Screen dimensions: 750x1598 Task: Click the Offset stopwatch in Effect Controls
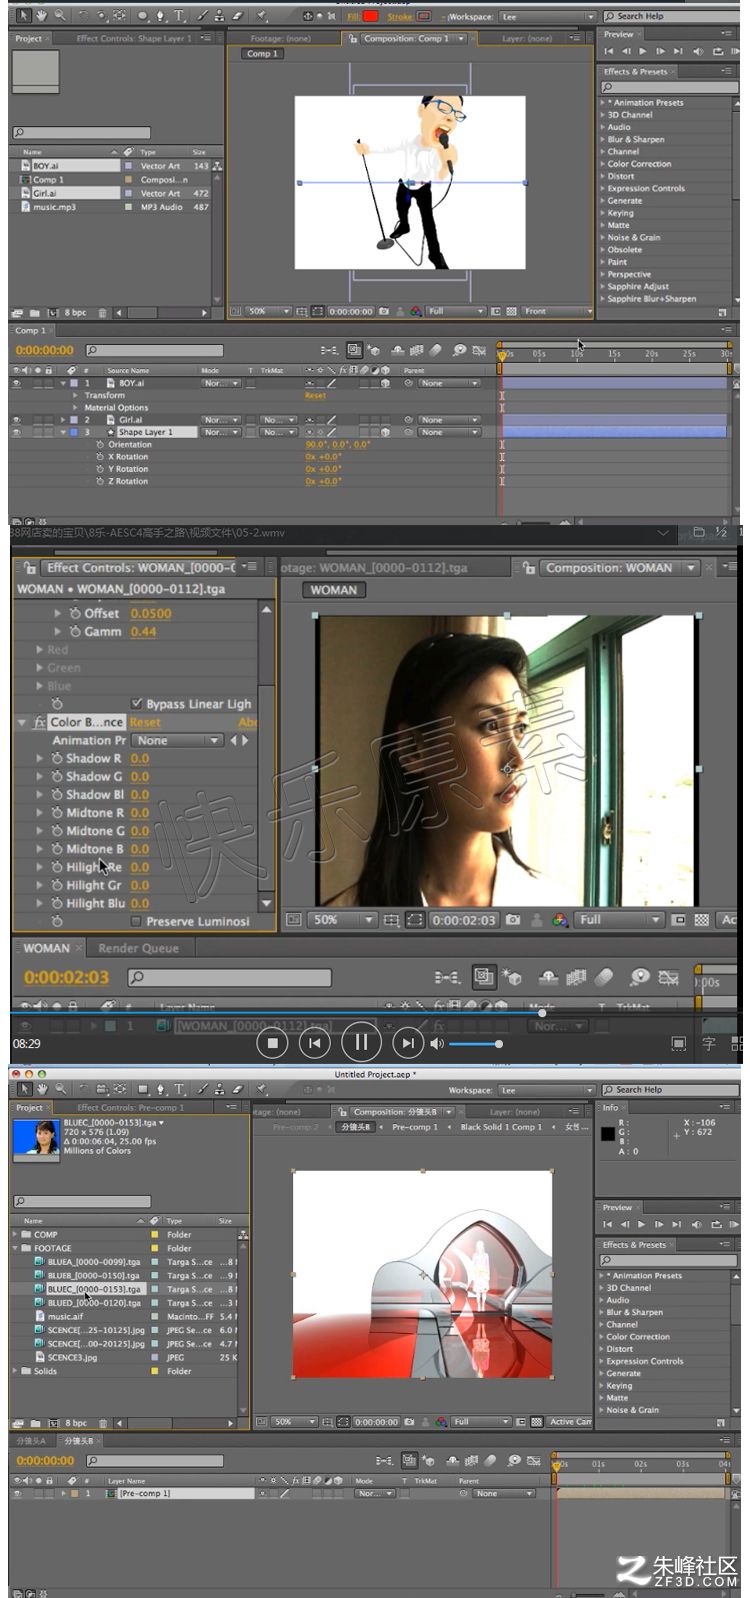pos(74,613)
